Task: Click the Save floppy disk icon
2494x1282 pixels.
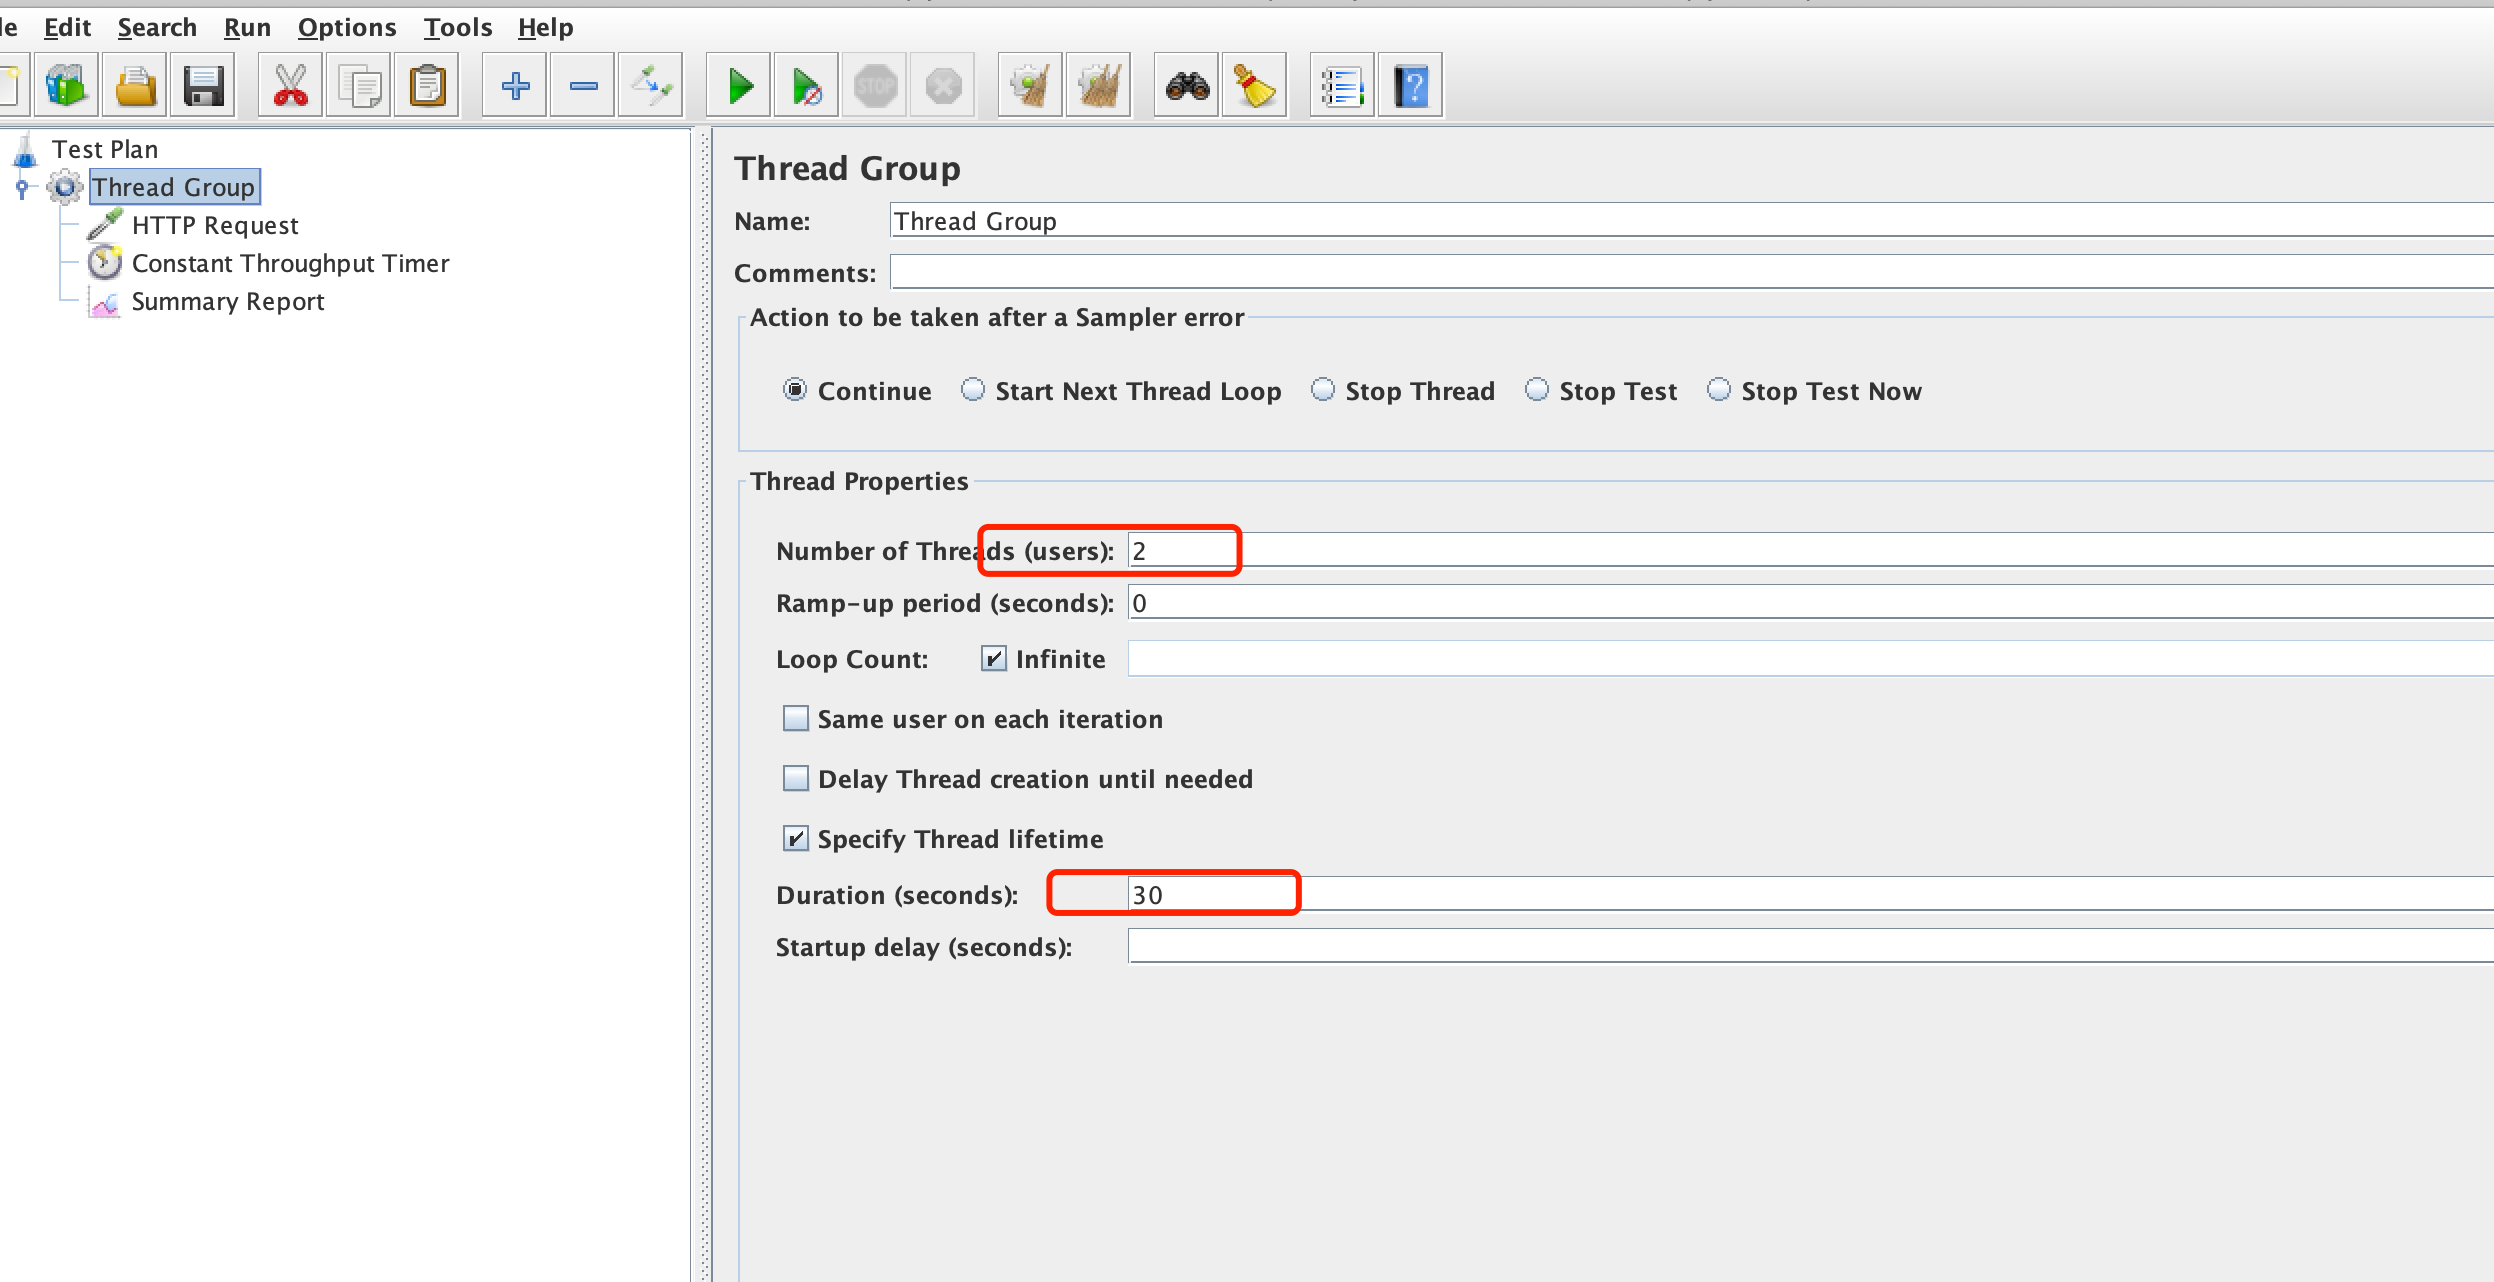Action: (203, 86)
